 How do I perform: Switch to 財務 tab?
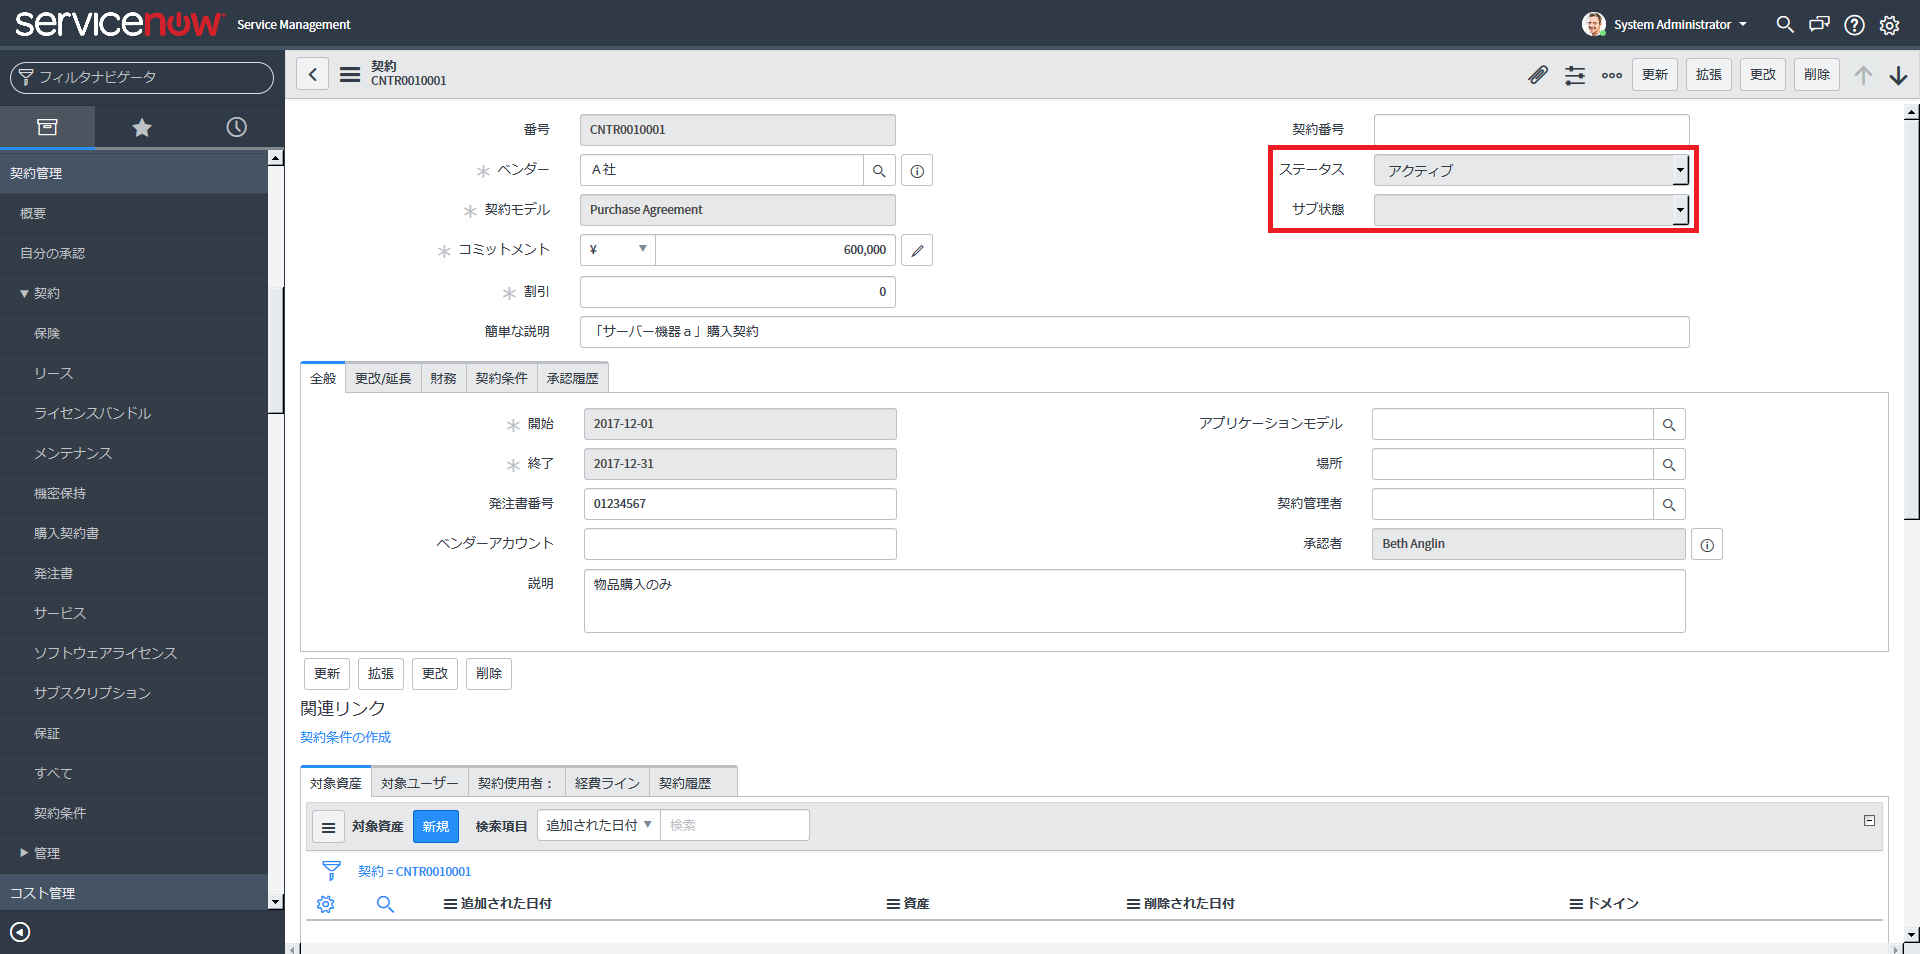pos(443,378)
